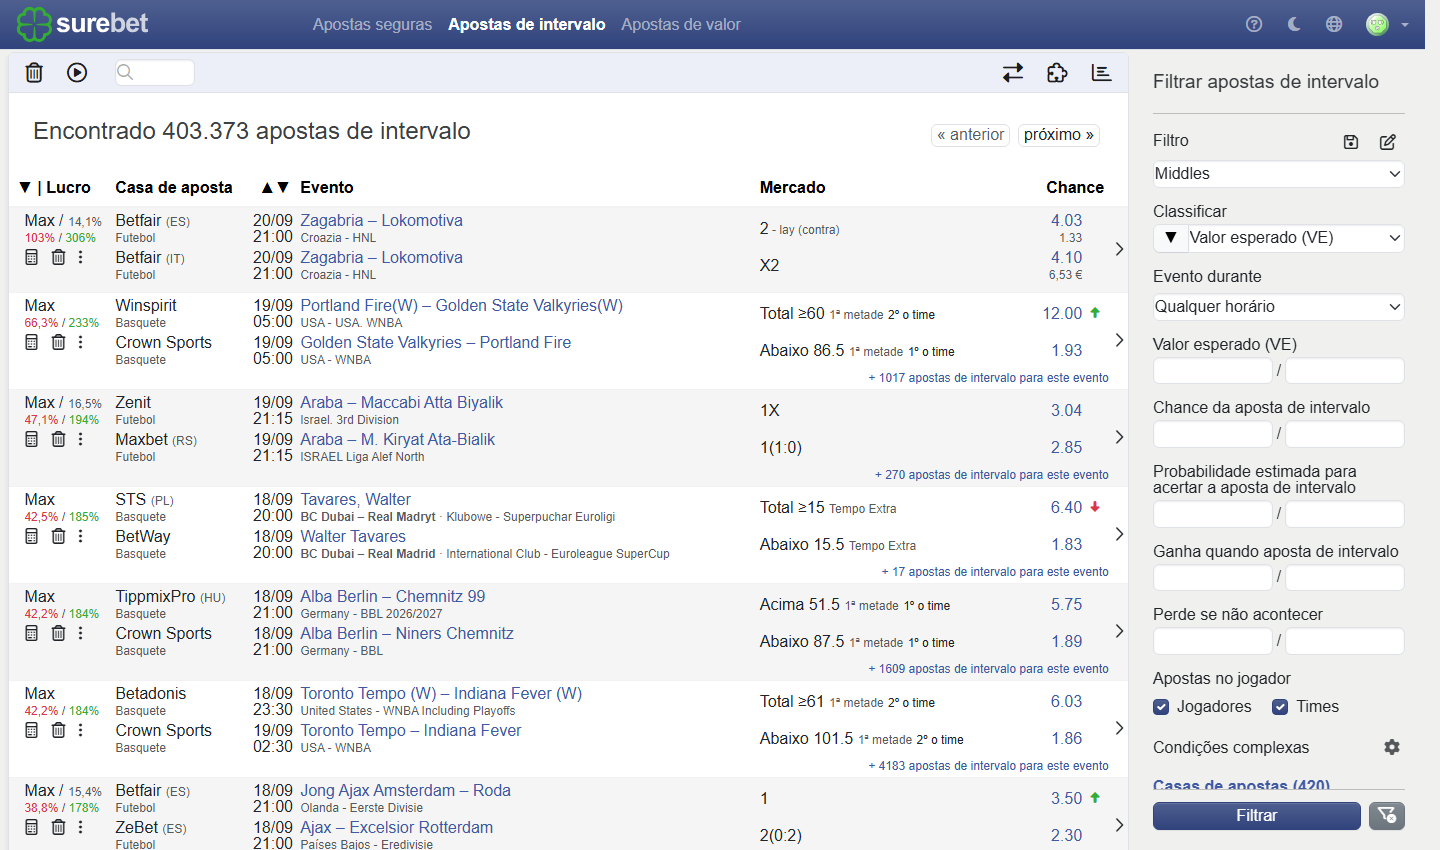
Task: Switch to Apostas de valor tab
Action: pyautogui.click(x=681, y=24)
